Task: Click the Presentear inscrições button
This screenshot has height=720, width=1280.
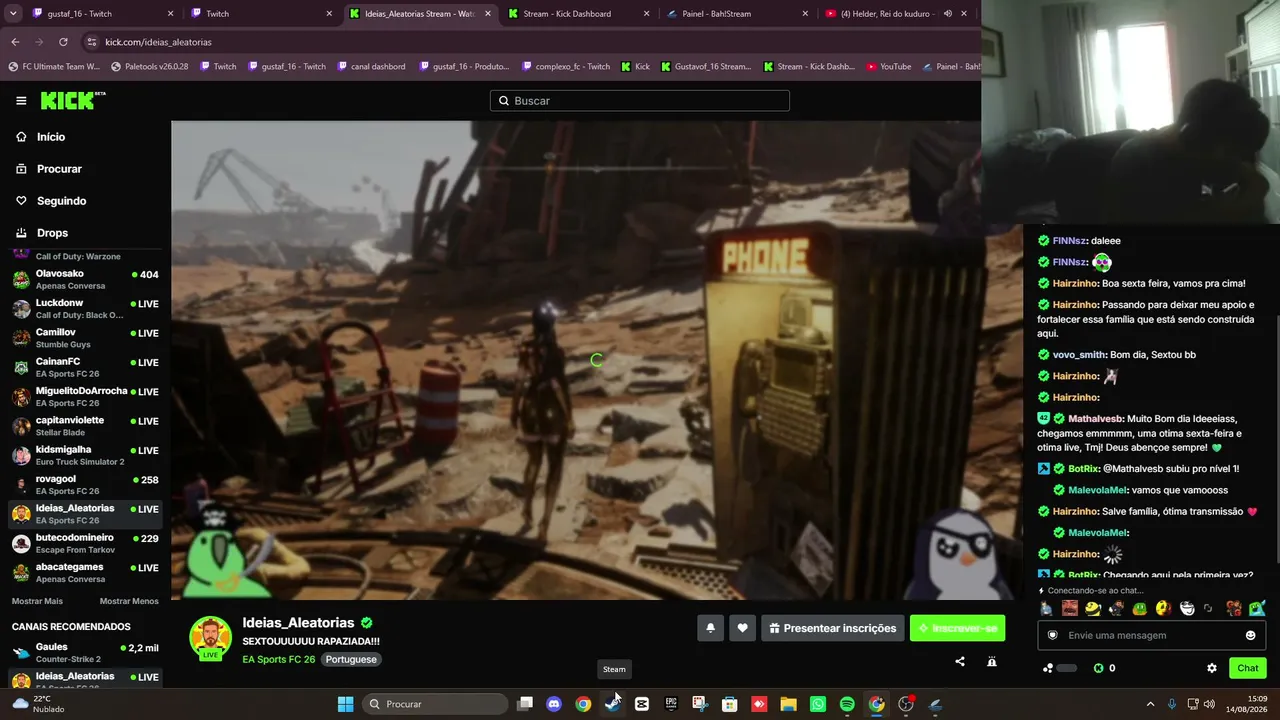Action: (833, 628)
